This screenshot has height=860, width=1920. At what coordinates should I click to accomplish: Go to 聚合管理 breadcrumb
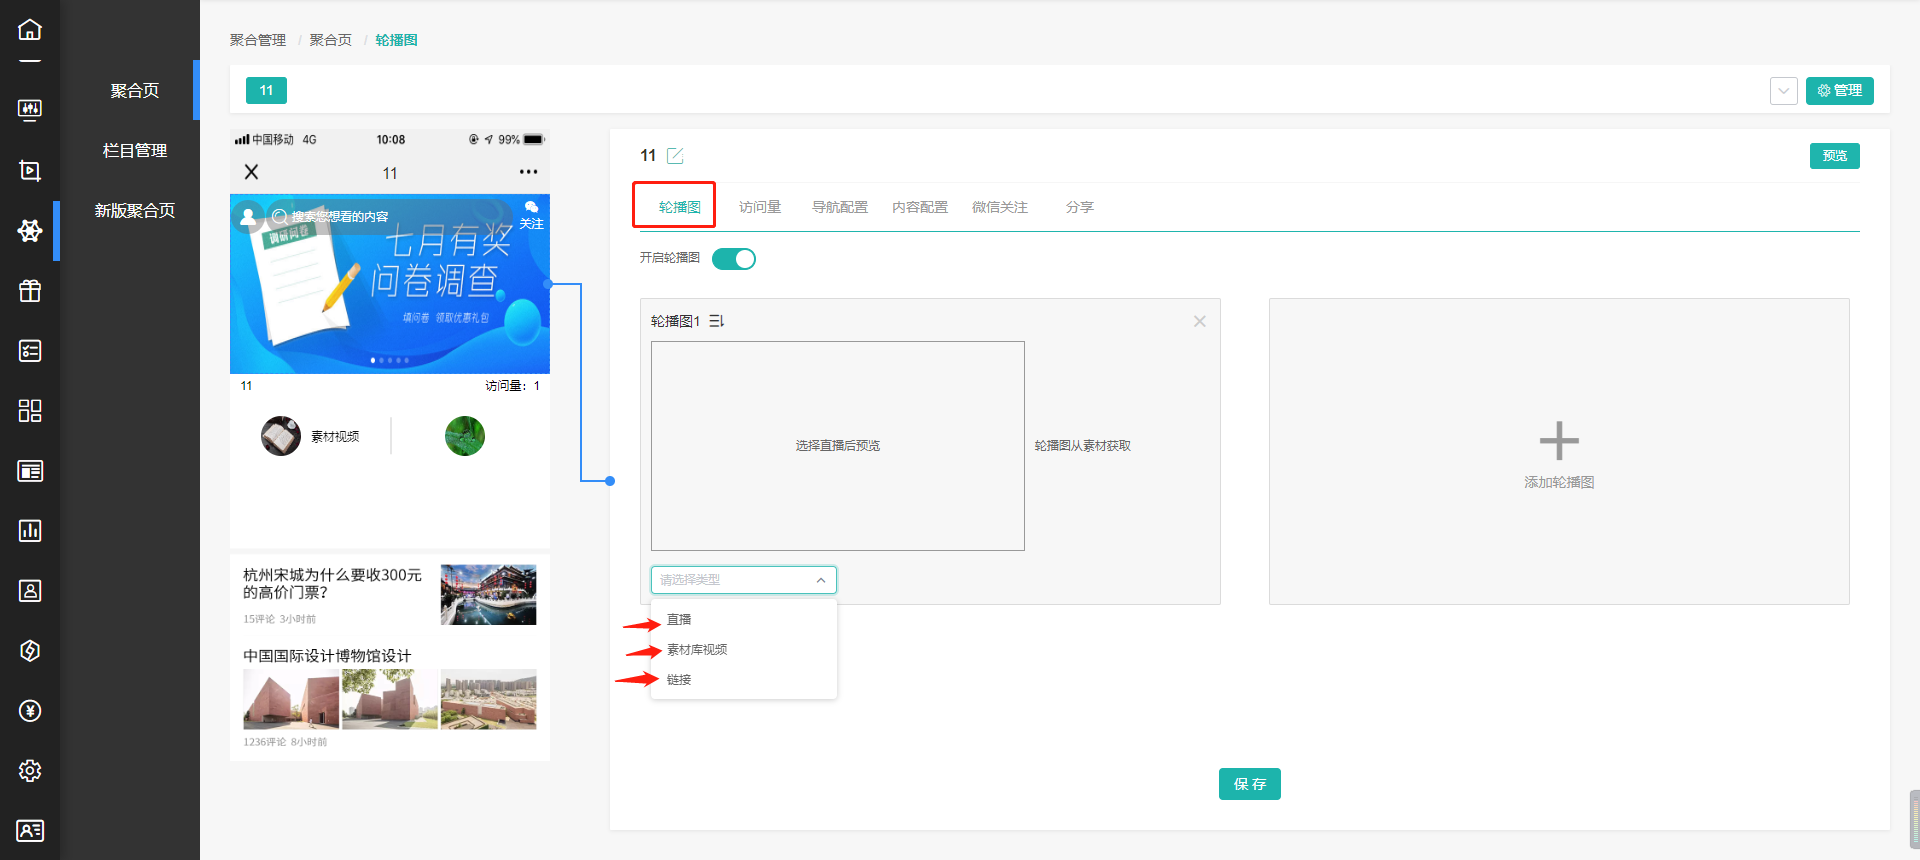tap(258, 40)
